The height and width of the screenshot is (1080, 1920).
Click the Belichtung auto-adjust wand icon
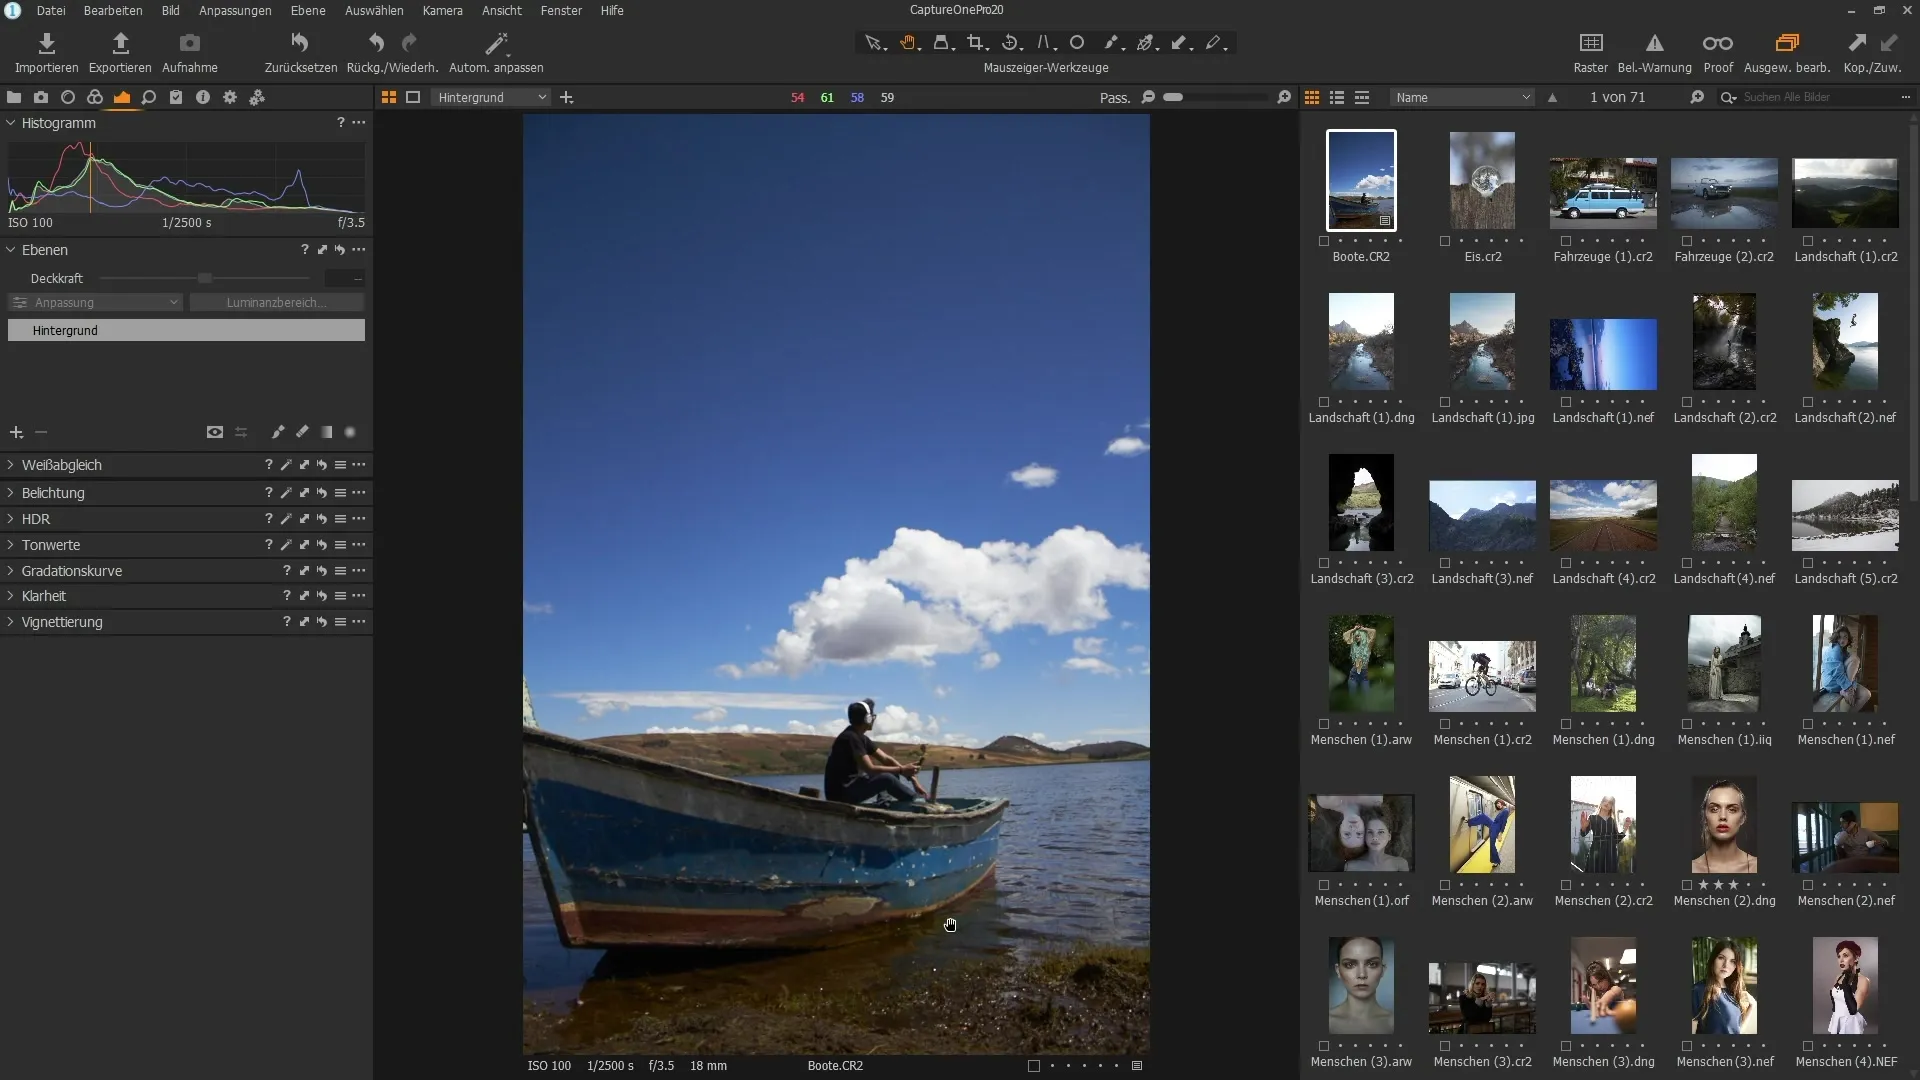(286, 493)
